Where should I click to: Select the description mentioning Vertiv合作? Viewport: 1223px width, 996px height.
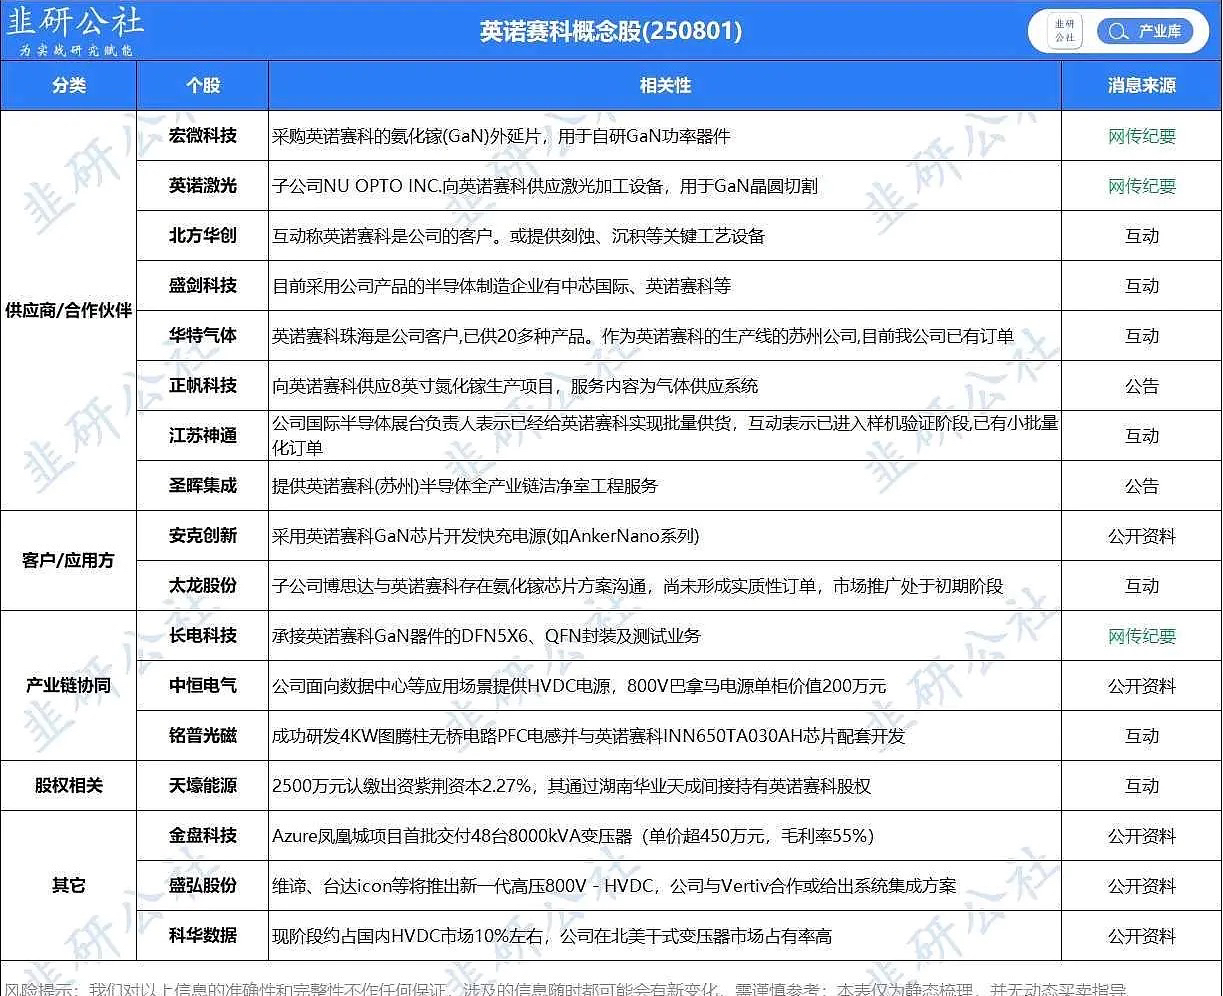pyautogui.click(x=614, y=886)
